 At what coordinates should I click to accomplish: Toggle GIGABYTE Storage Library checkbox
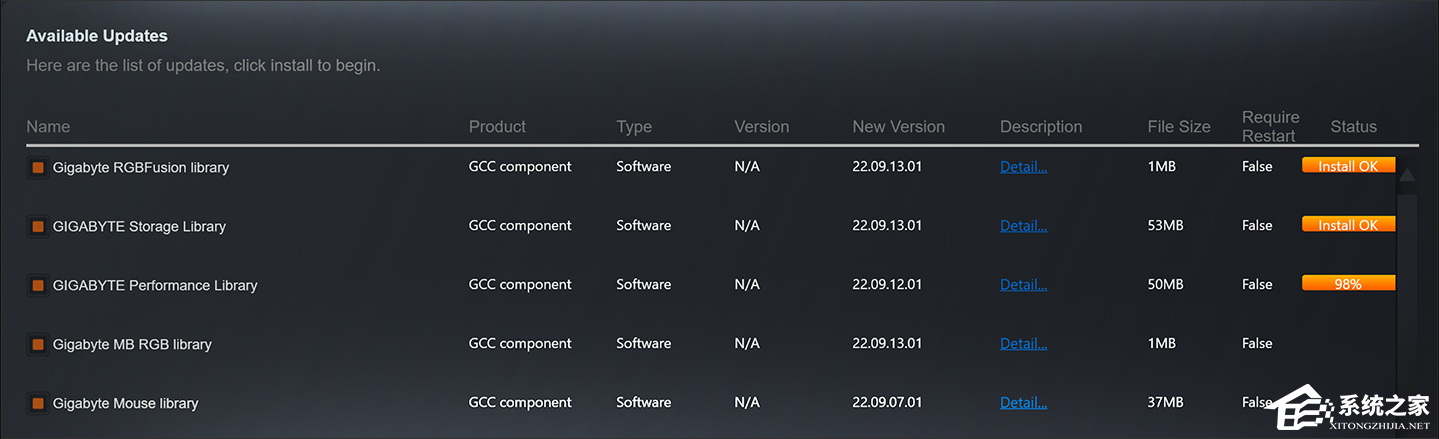(x=38, y=226)
